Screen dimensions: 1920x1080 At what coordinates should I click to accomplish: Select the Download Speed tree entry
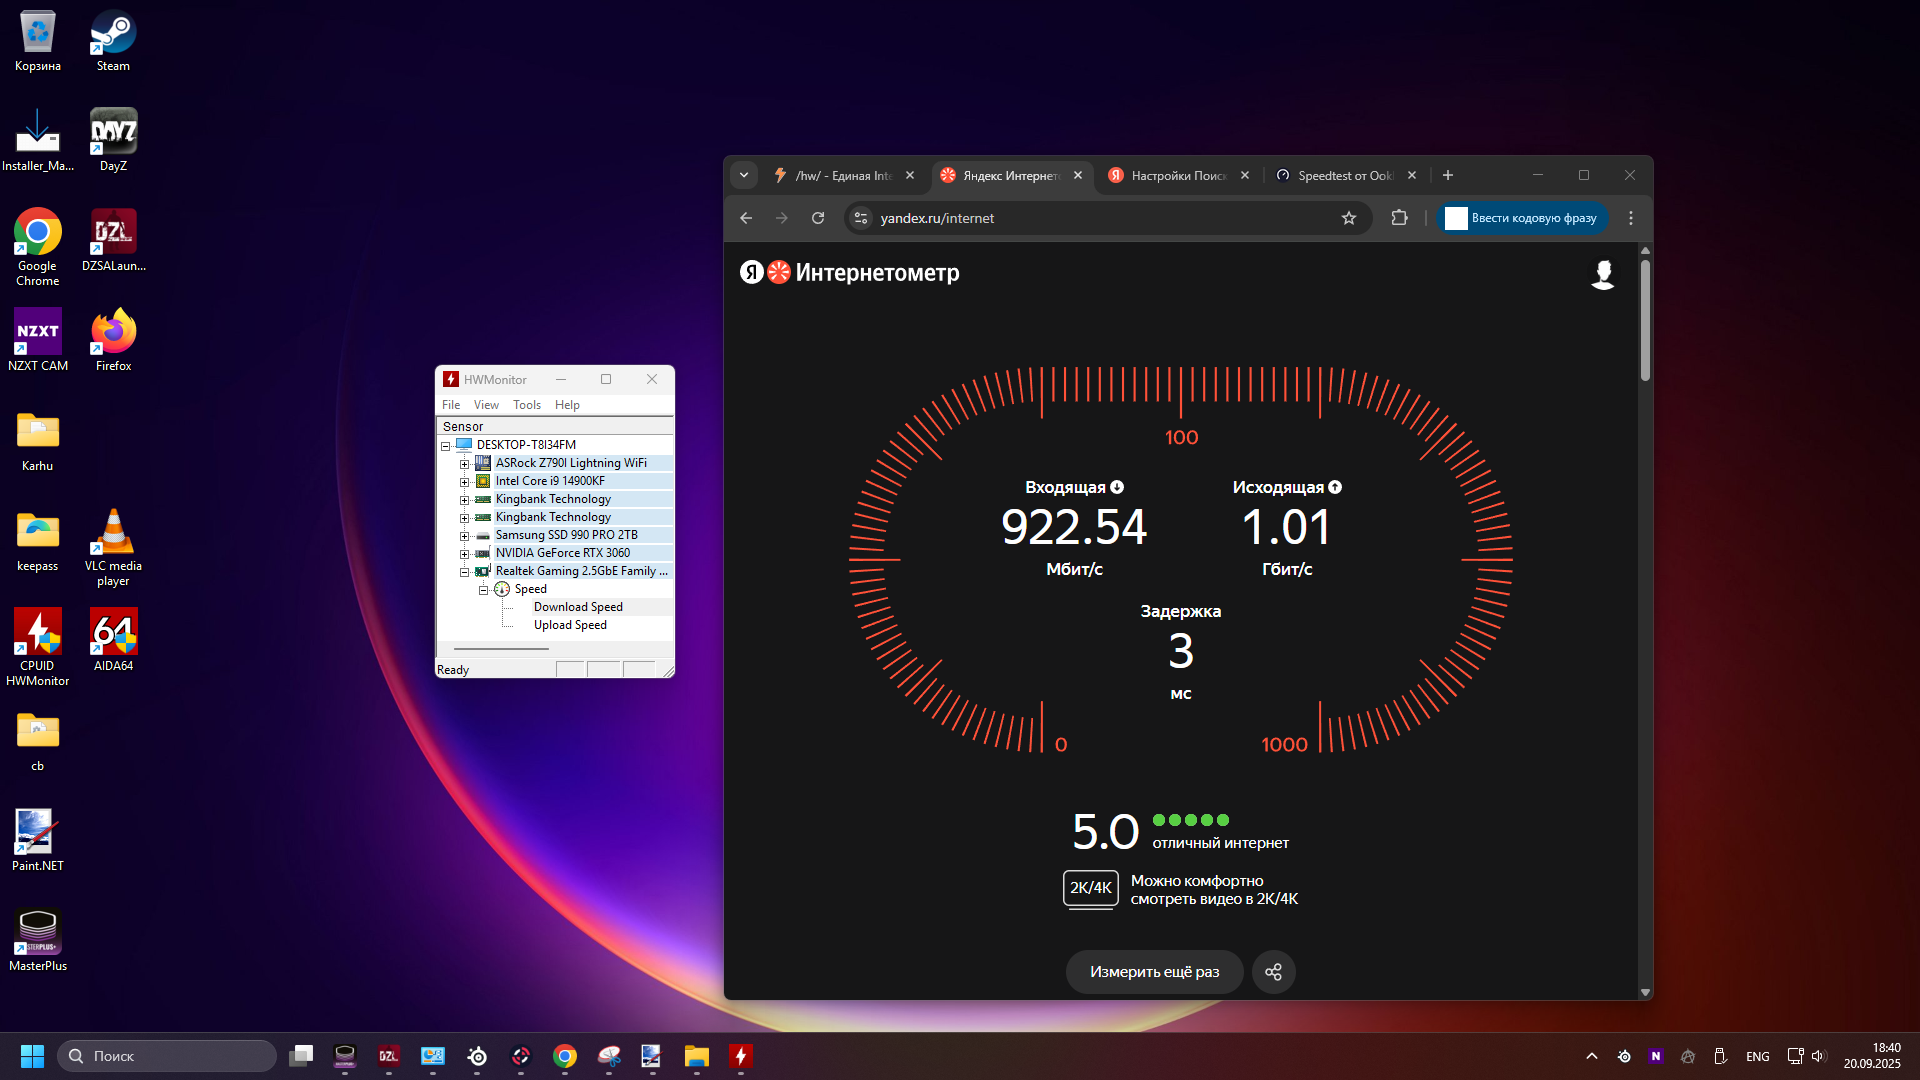coord(578,607)
